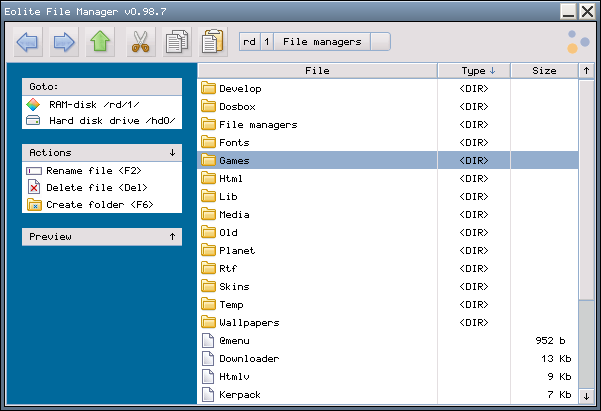
Task: Select the Wallpapers folder
Action: pos(248,323)
